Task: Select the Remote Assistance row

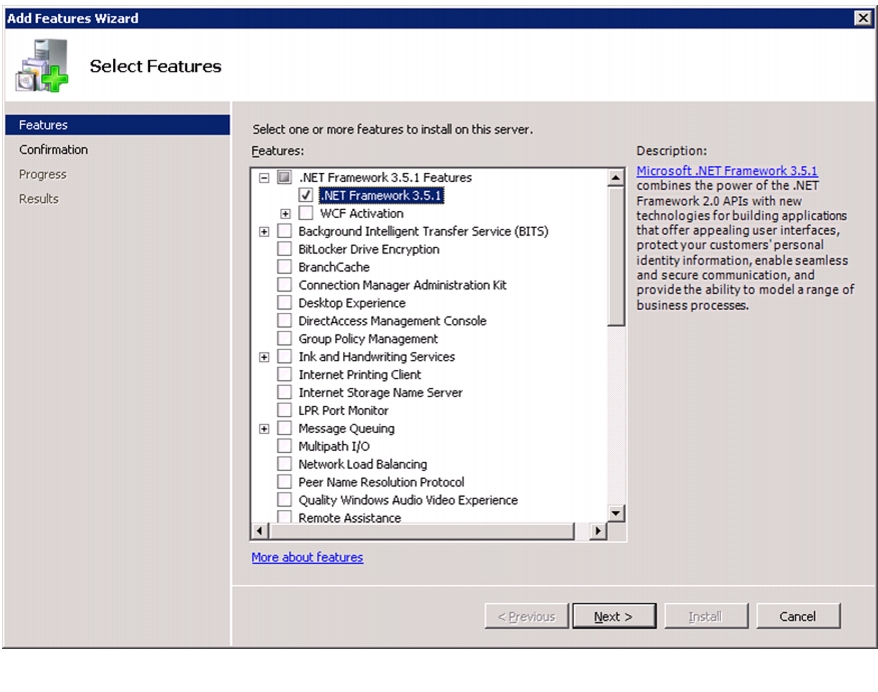Action: 349,517
